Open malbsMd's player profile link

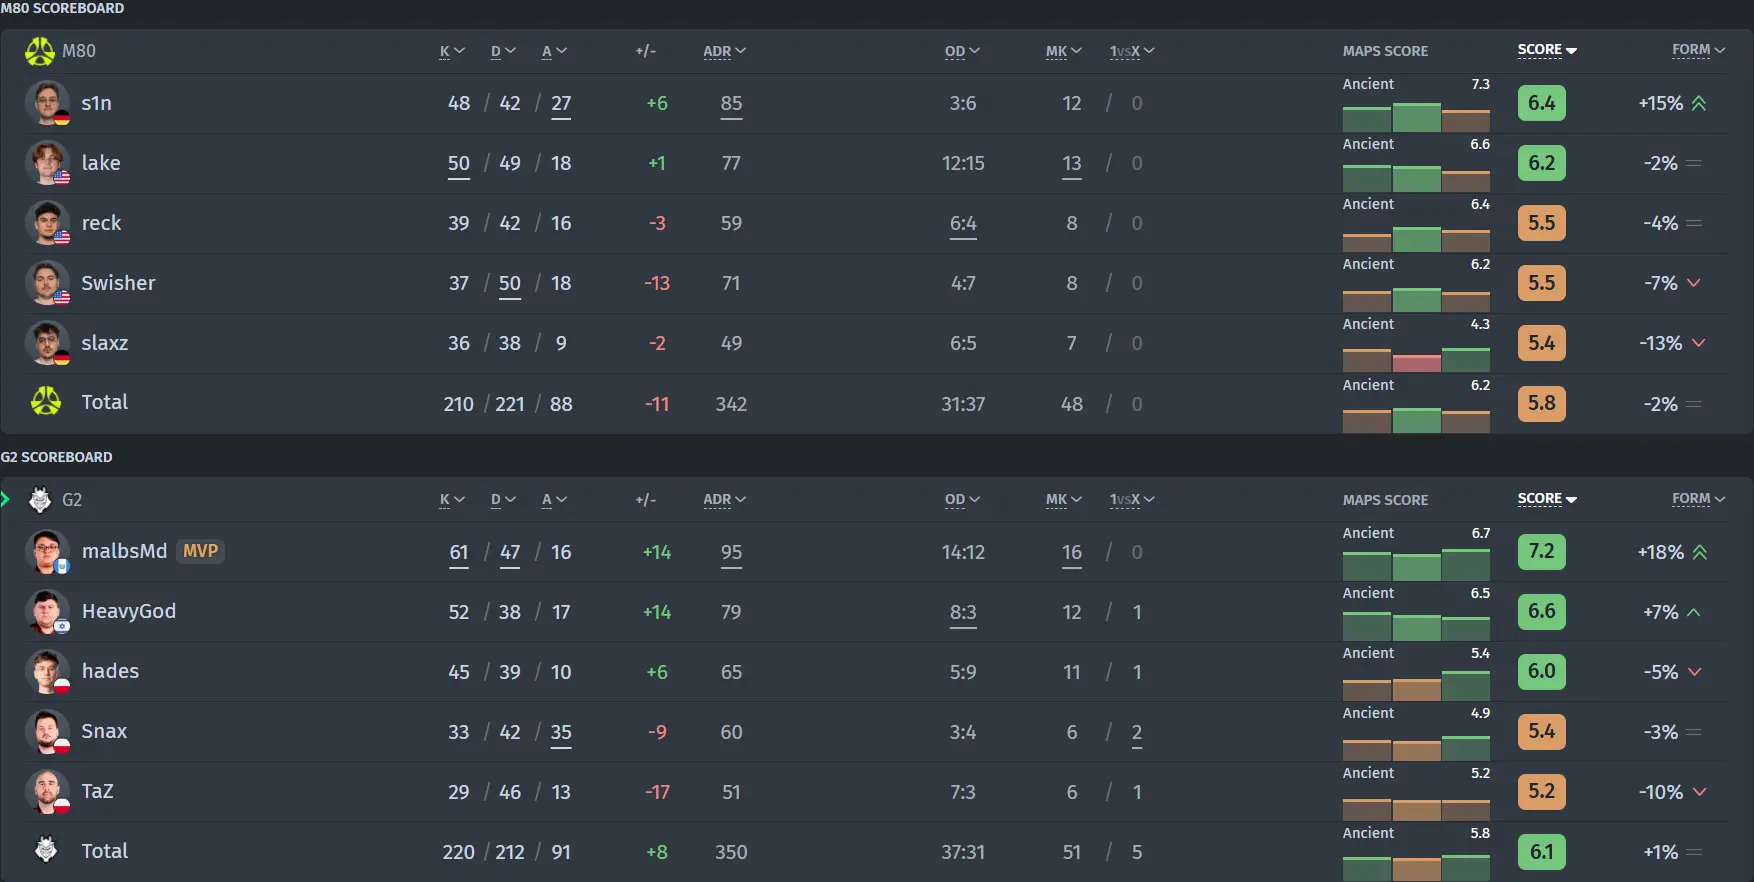(x=124, y=551)
